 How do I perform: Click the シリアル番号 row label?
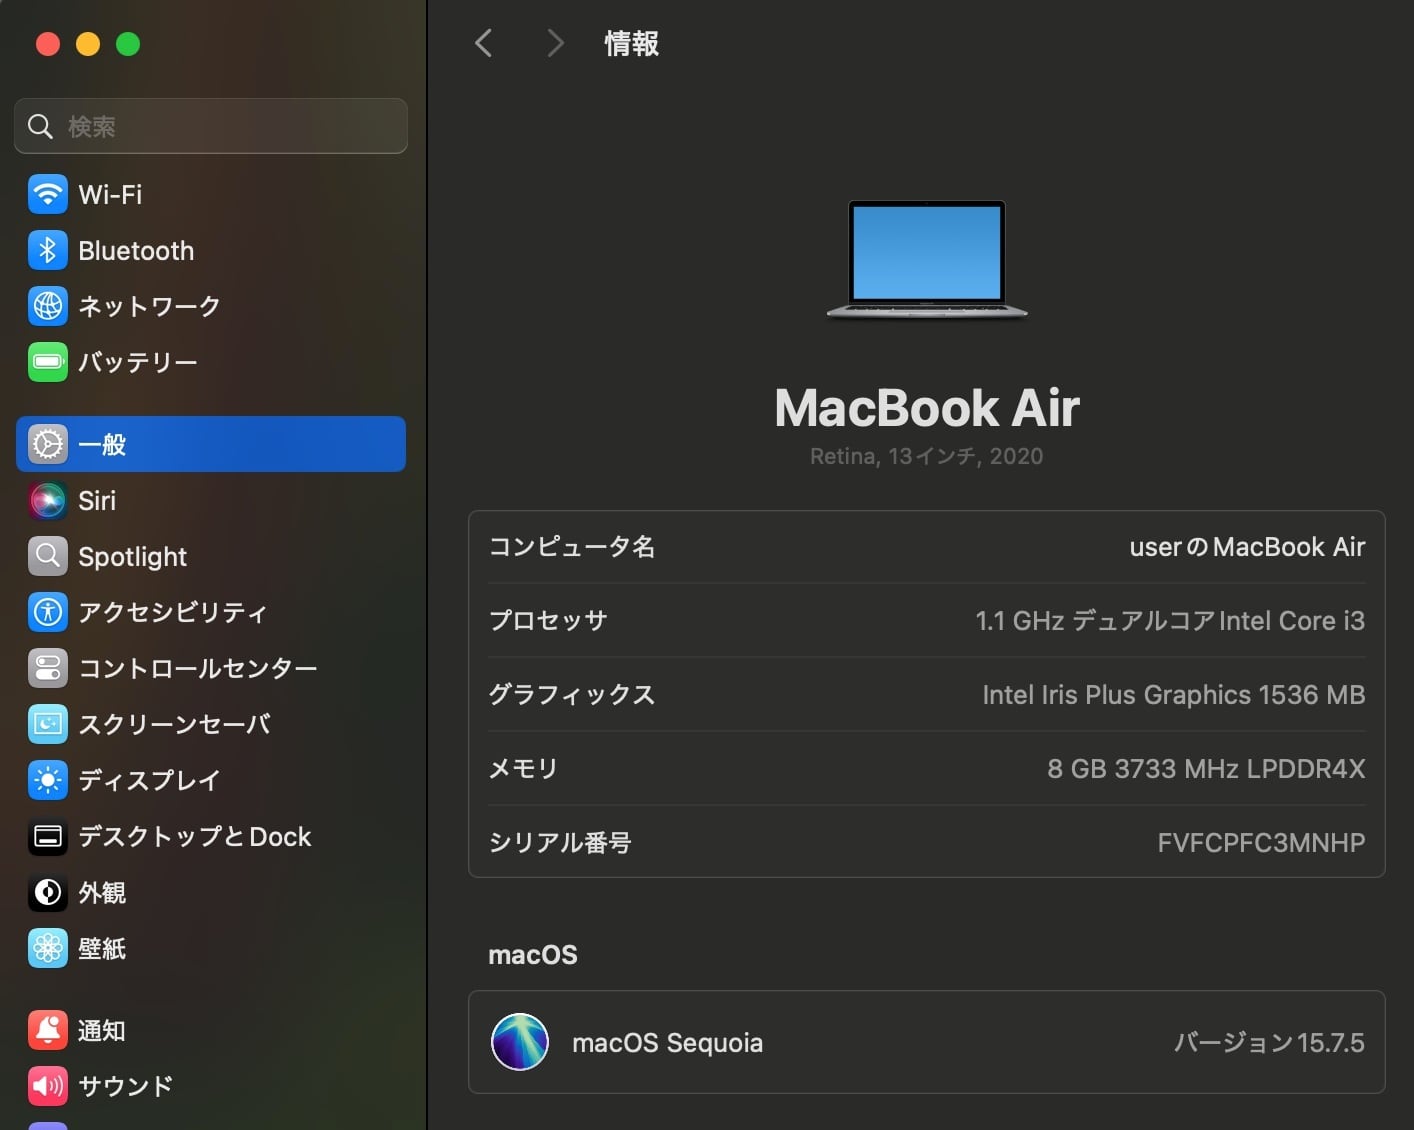(560, 843)
